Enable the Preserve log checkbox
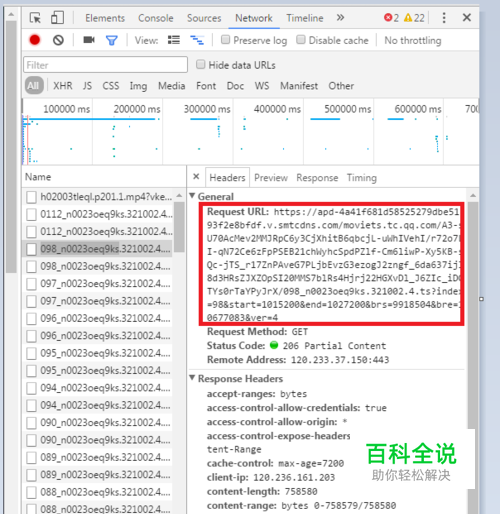 tap(226, 40)
